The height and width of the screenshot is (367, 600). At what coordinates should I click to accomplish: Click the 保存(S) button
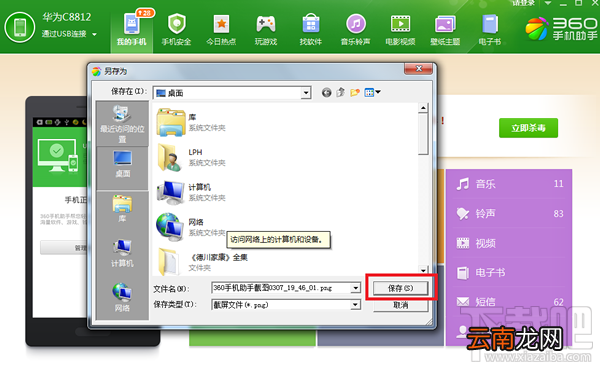pos(400,288)
